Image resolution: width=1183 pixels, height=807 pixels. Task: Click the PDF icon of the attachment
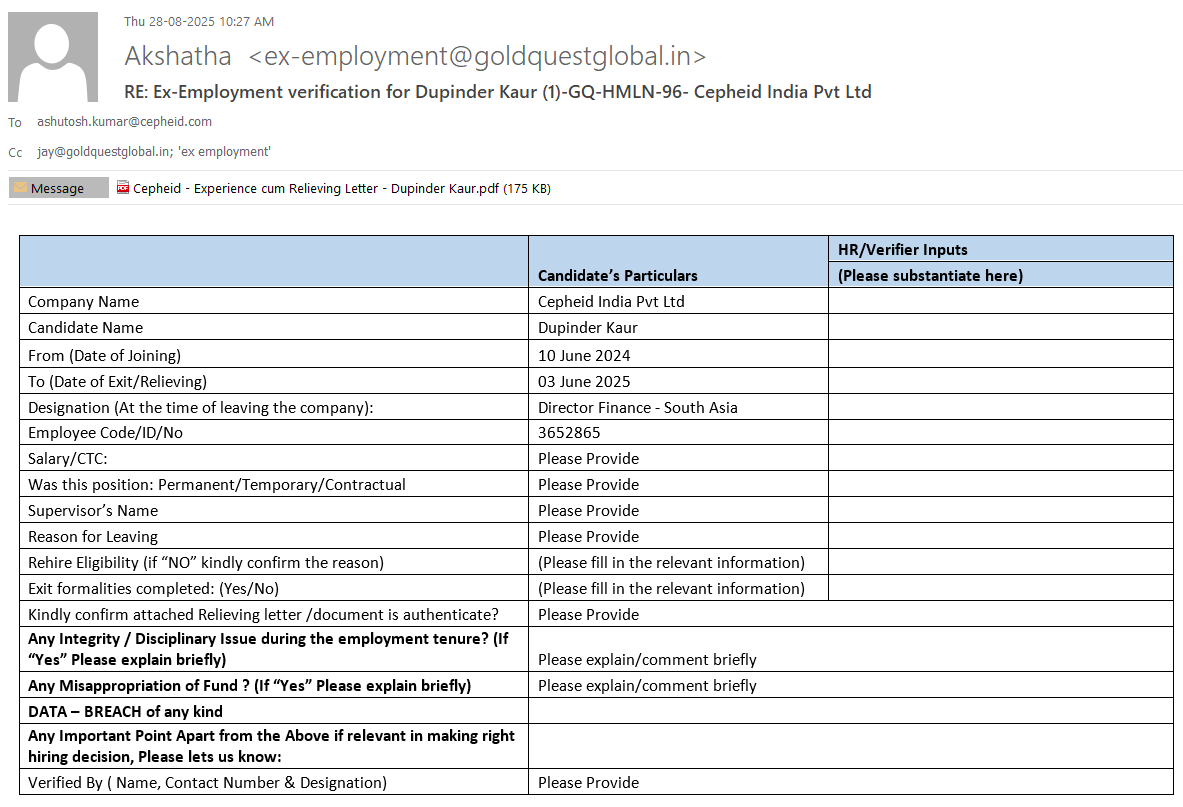[x=123, y=188]
